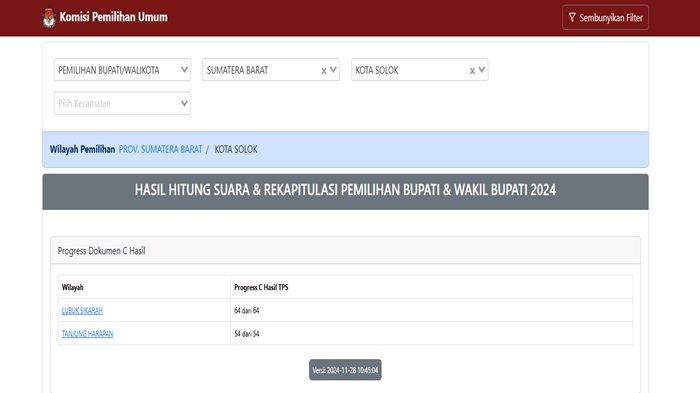Clear the SUMATERA BARAT selection with x
Screen dimensions: 700x393
[324, 71]
